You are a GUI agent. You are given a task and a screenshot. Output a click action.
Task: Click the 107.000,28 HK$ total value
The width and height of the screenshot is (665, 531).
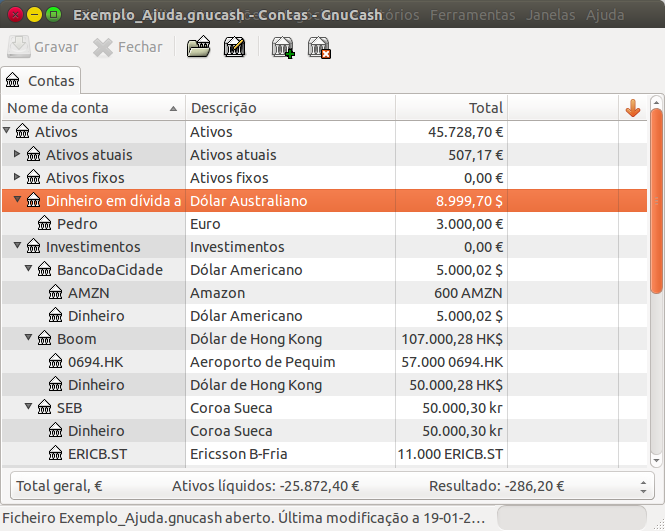[452, 339]
